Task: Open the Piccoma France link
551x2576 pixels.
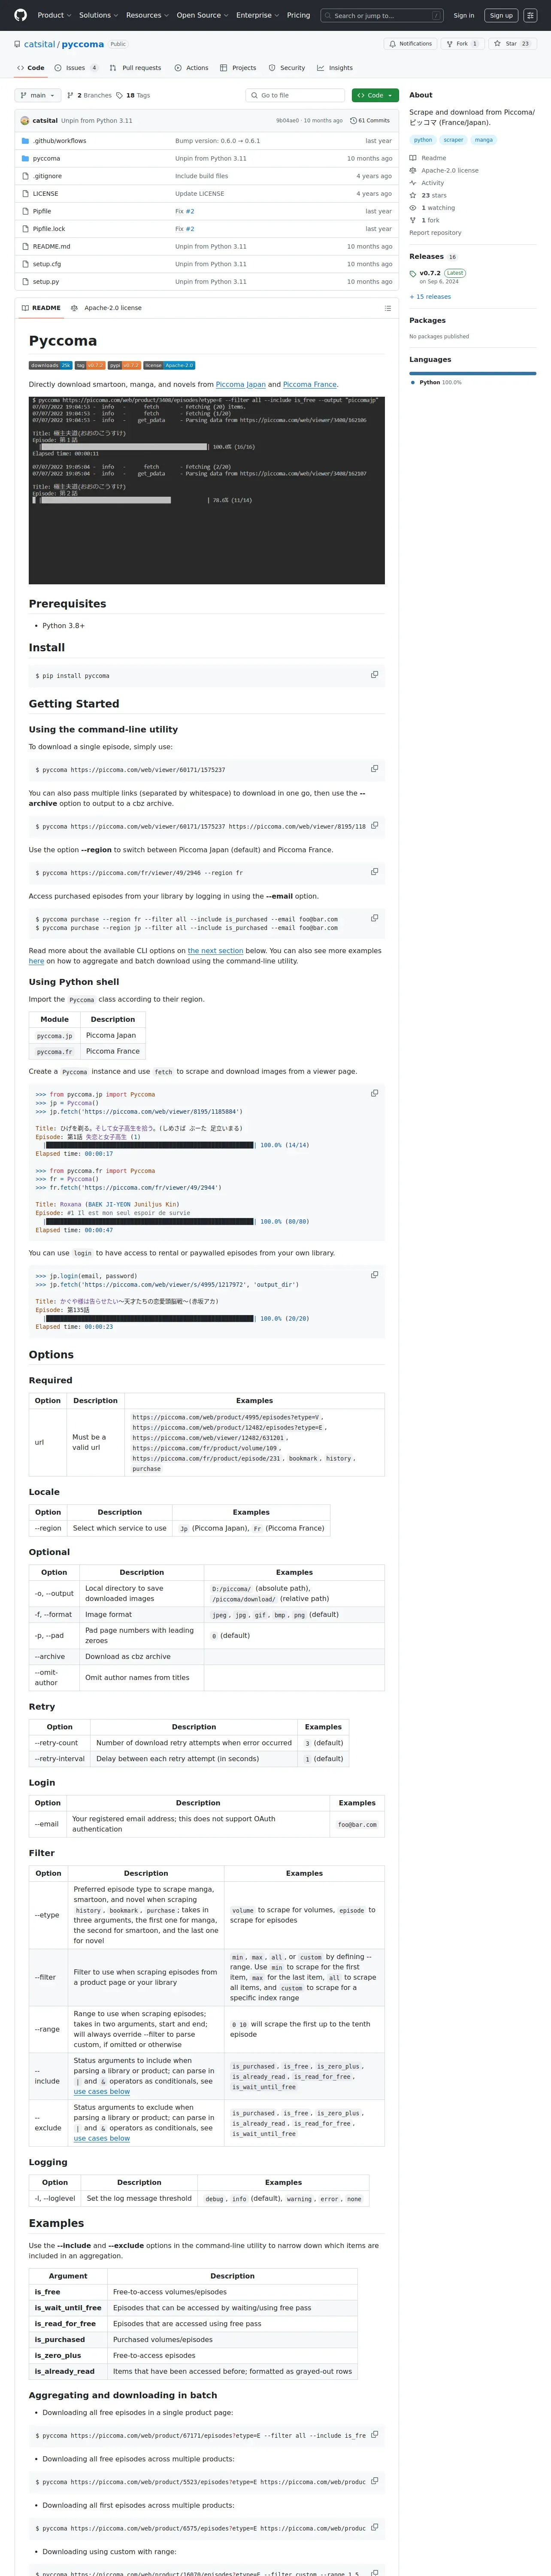Action: click(x=310, y=384)
